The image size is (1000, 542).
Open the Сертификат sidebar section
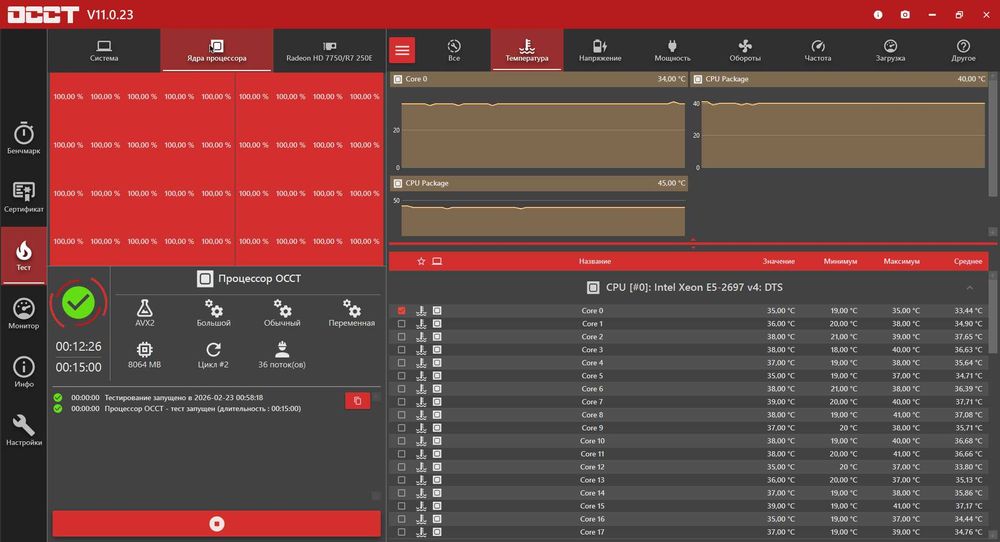coord(24,197)
